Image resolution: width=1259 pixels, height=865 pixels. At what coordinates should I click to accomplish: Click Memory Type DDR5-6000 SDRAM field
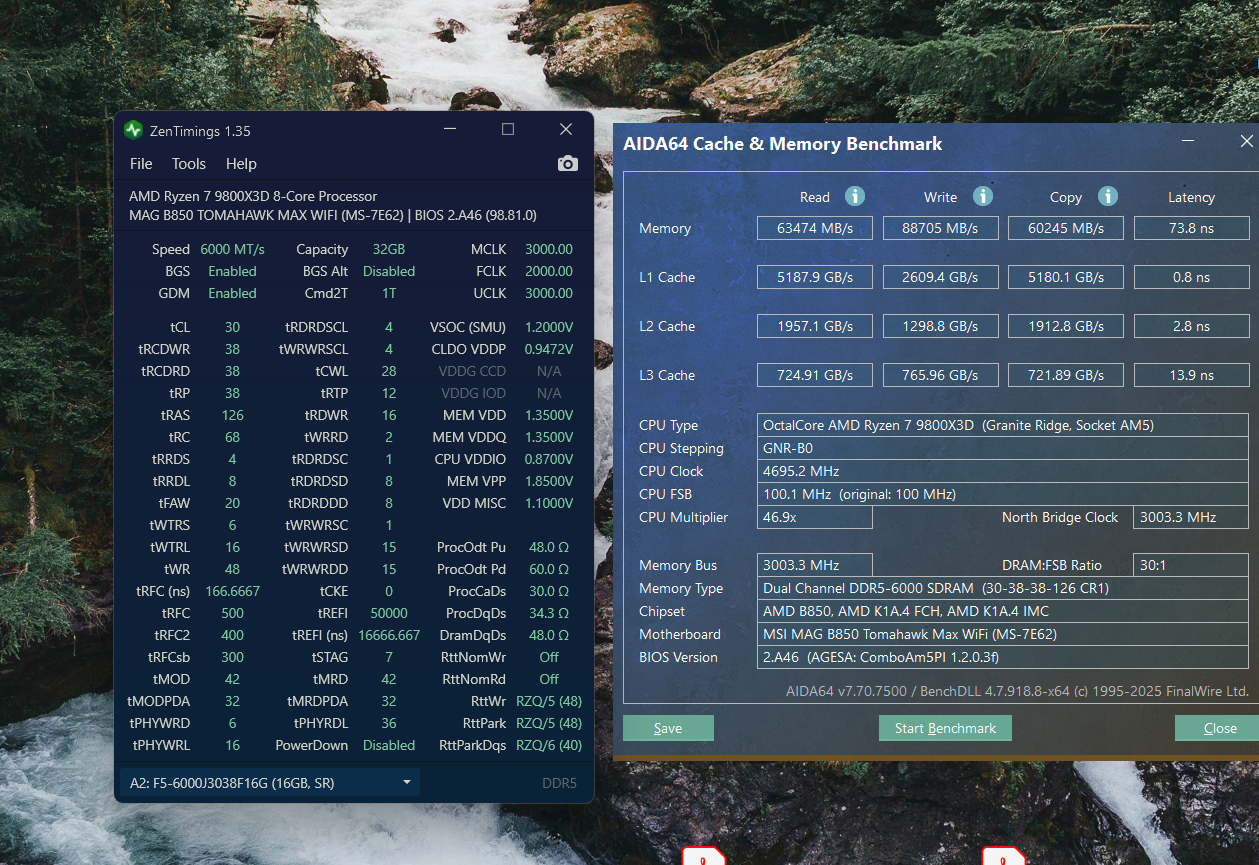point(1003,588)
